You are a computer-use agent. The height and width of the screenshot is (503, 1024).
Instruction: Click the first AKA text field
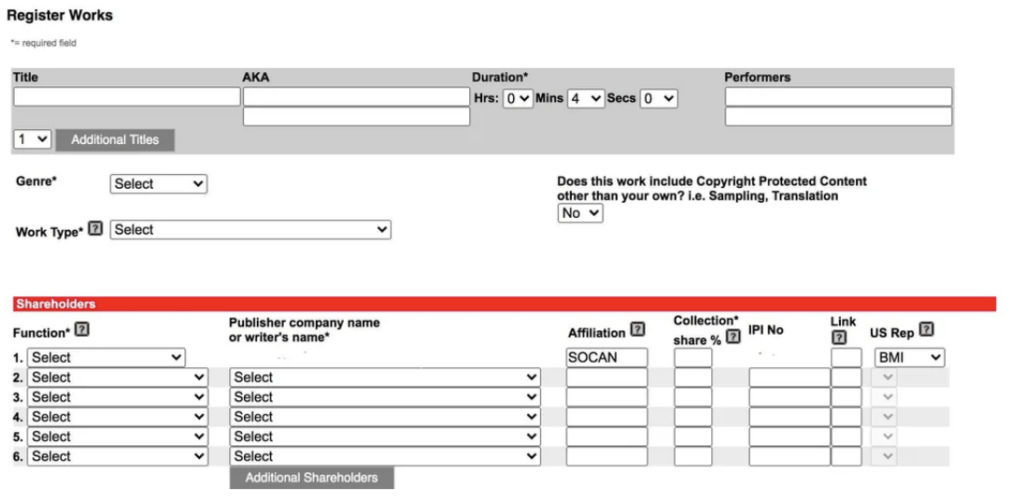pos(356,97)
